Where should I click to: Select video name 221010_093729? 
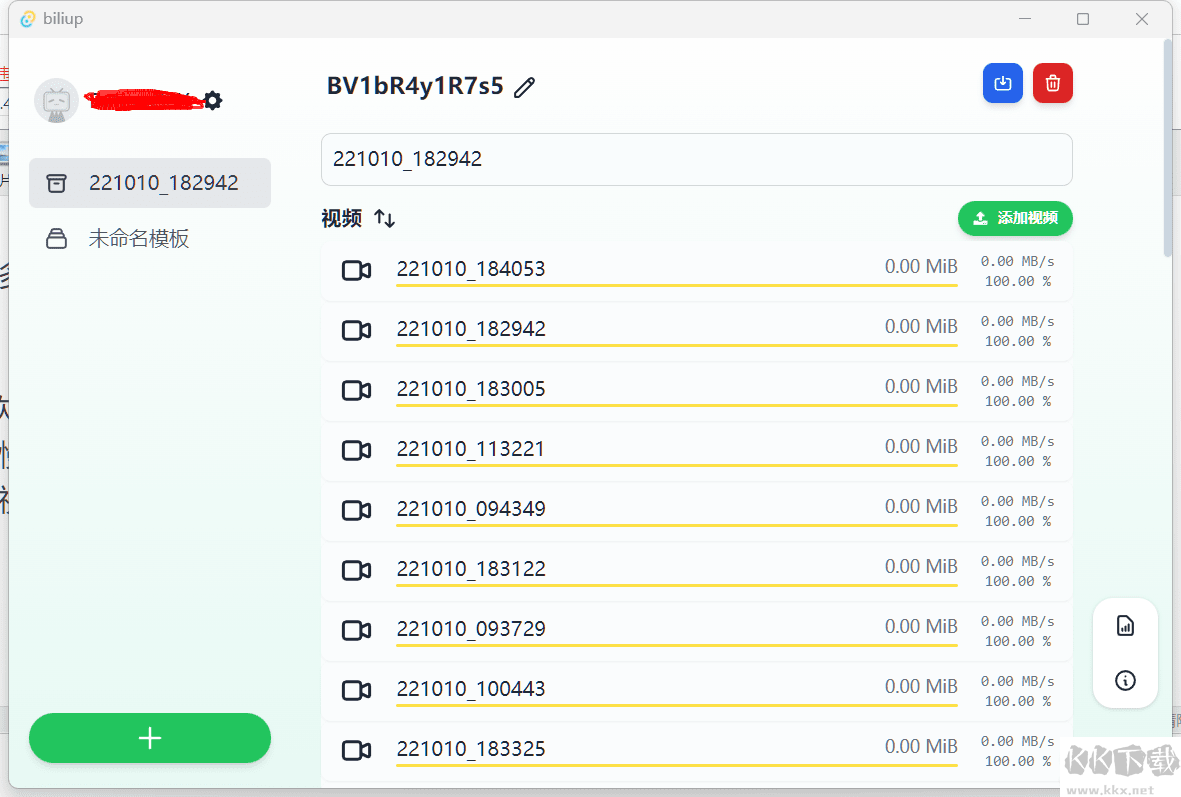tap(471, 629)
